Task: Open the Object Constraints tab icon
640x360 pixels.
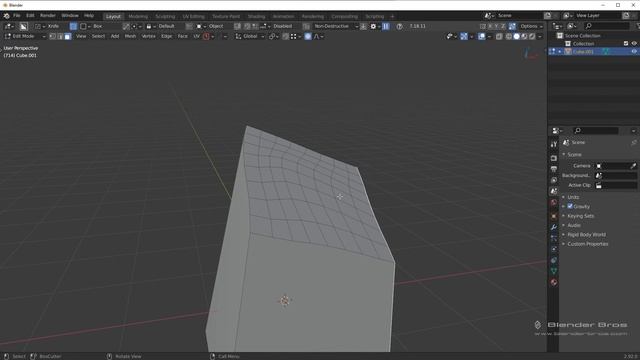Action: 553,260
